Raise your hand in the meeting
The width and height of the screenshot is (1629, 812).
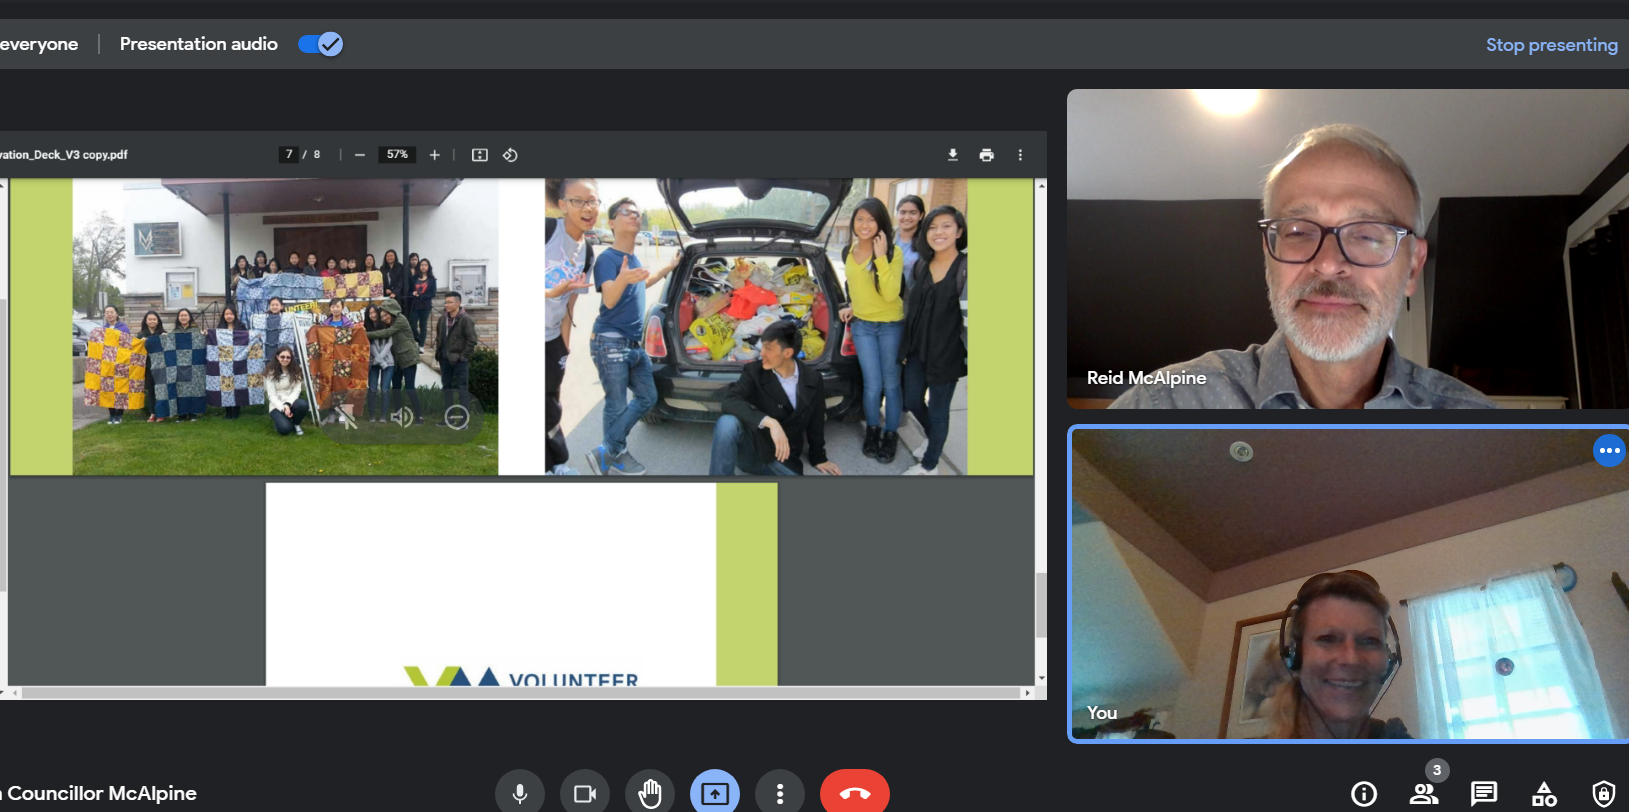tap(650, 794)
